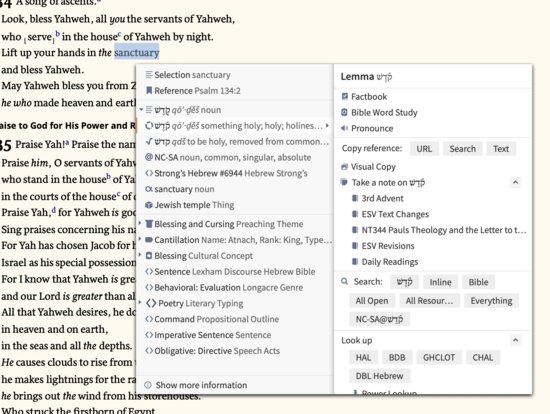550x414 pixels.
Task: Search NC-SA@ lemma morphology
Action: pos(380,319)
